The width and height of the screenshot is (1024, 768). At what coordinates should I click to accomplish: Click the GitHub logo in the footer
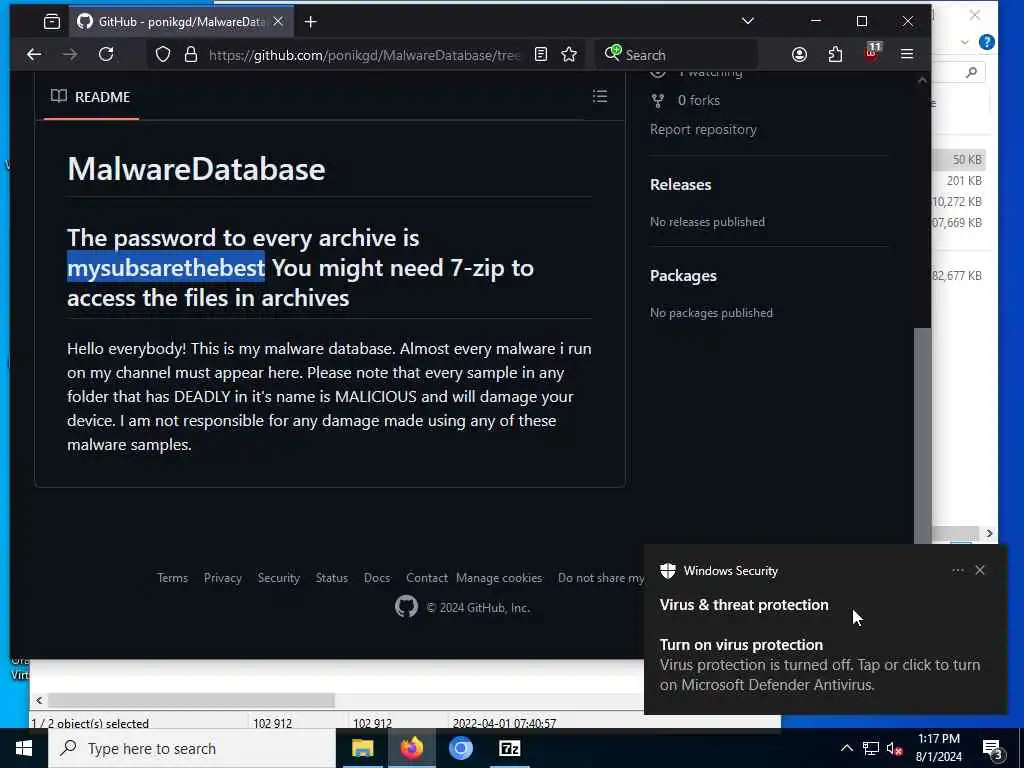[406, 607]
